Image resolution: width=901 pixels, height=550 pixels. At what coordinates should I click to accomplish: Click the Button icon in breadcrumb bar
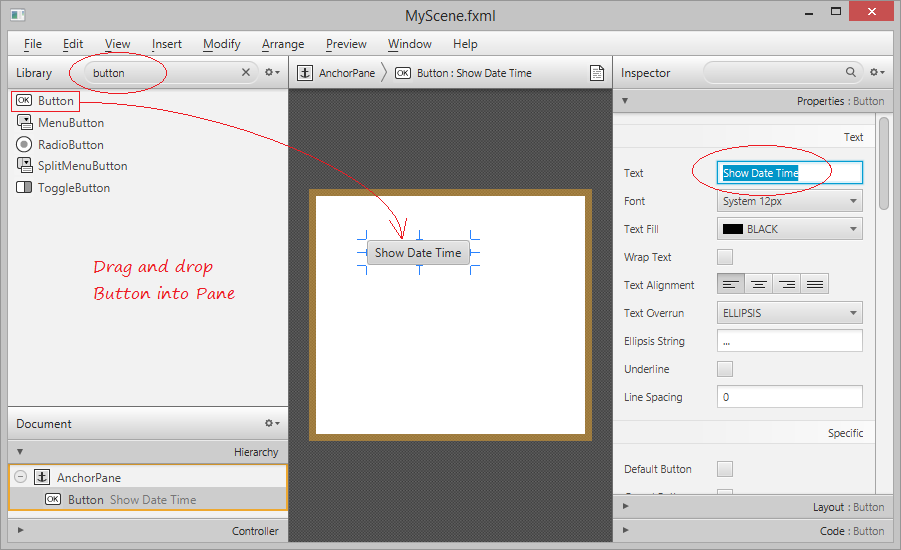[403, 73]
